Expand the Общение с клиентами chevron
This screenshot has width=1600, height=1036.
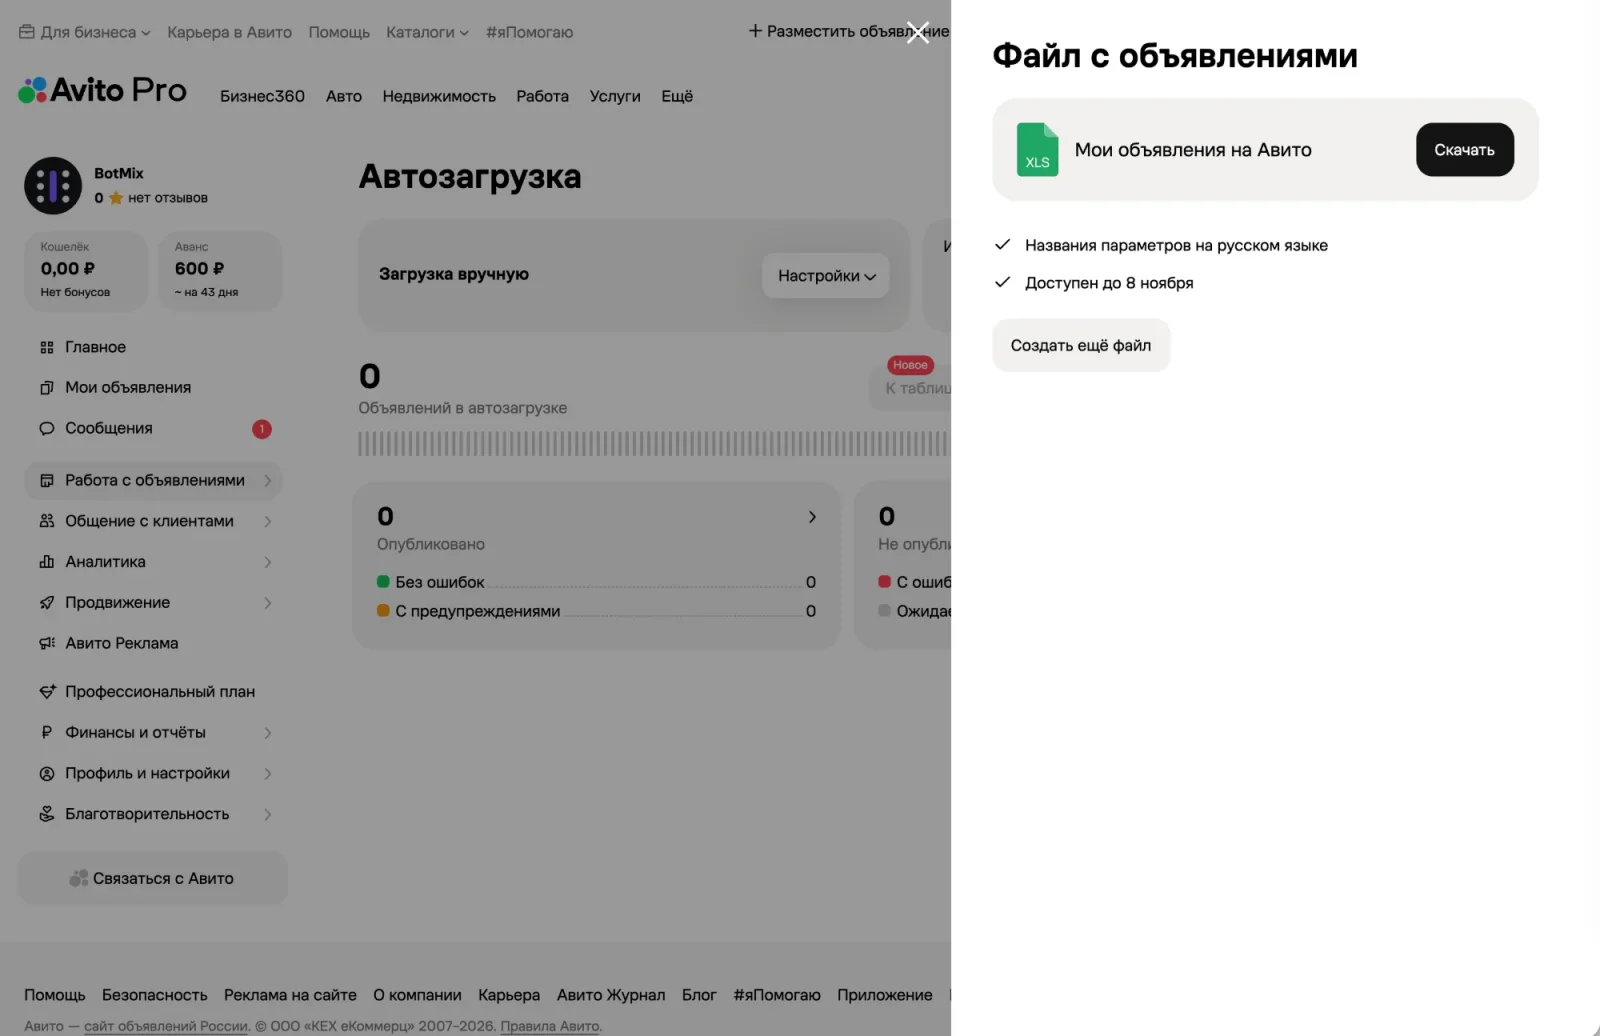point(268,521)
